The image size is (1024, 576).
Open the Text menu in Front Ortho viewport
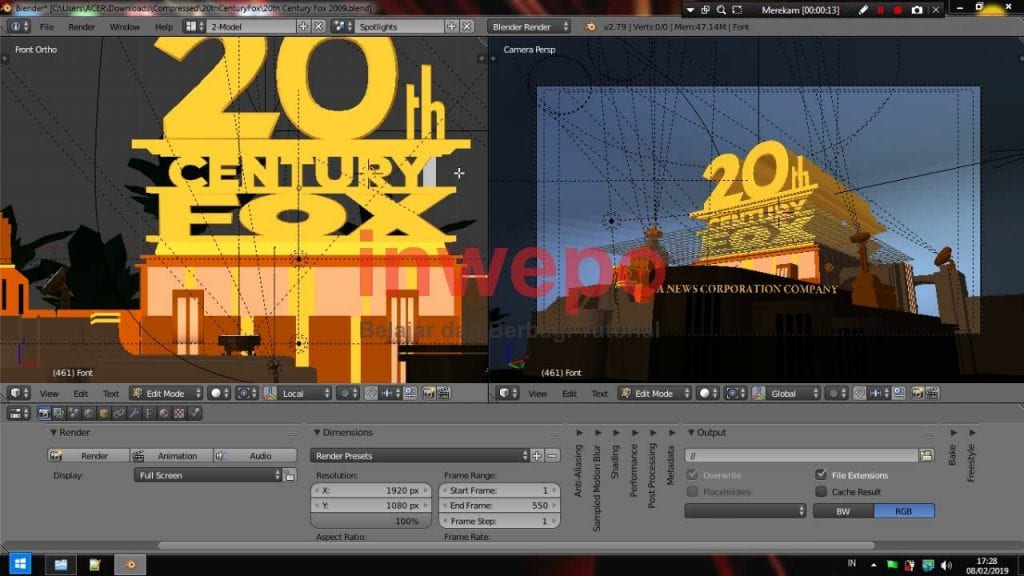coord(111,393)
